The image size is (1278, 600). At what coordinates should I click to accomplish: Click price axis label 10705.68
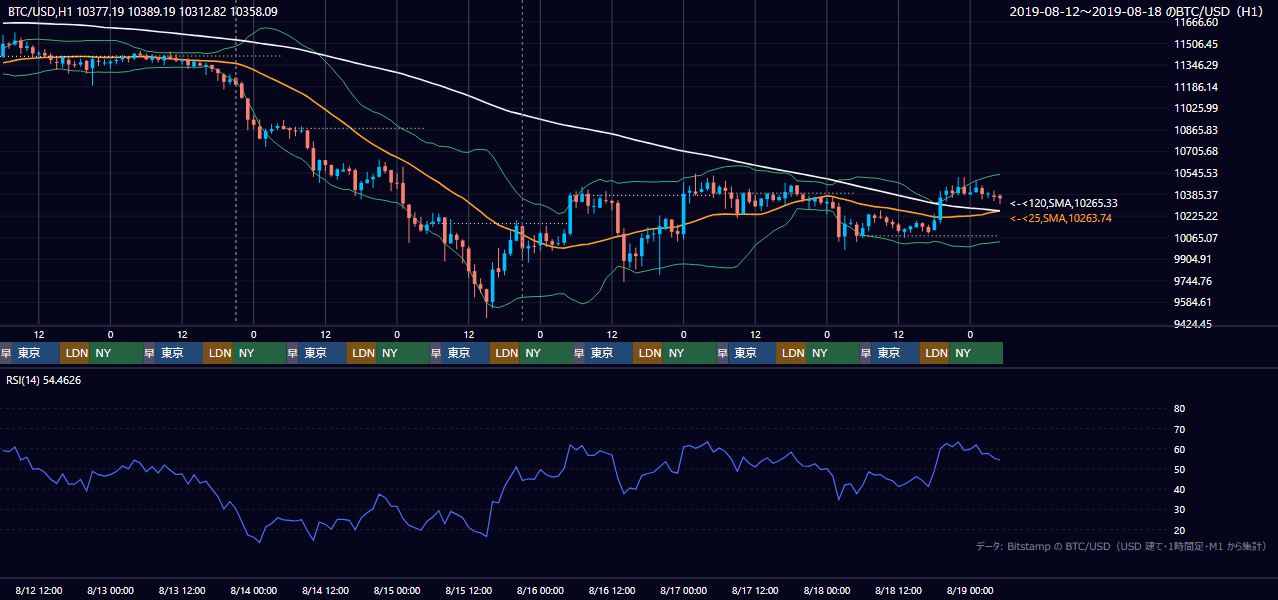(x=1196, y=151)
